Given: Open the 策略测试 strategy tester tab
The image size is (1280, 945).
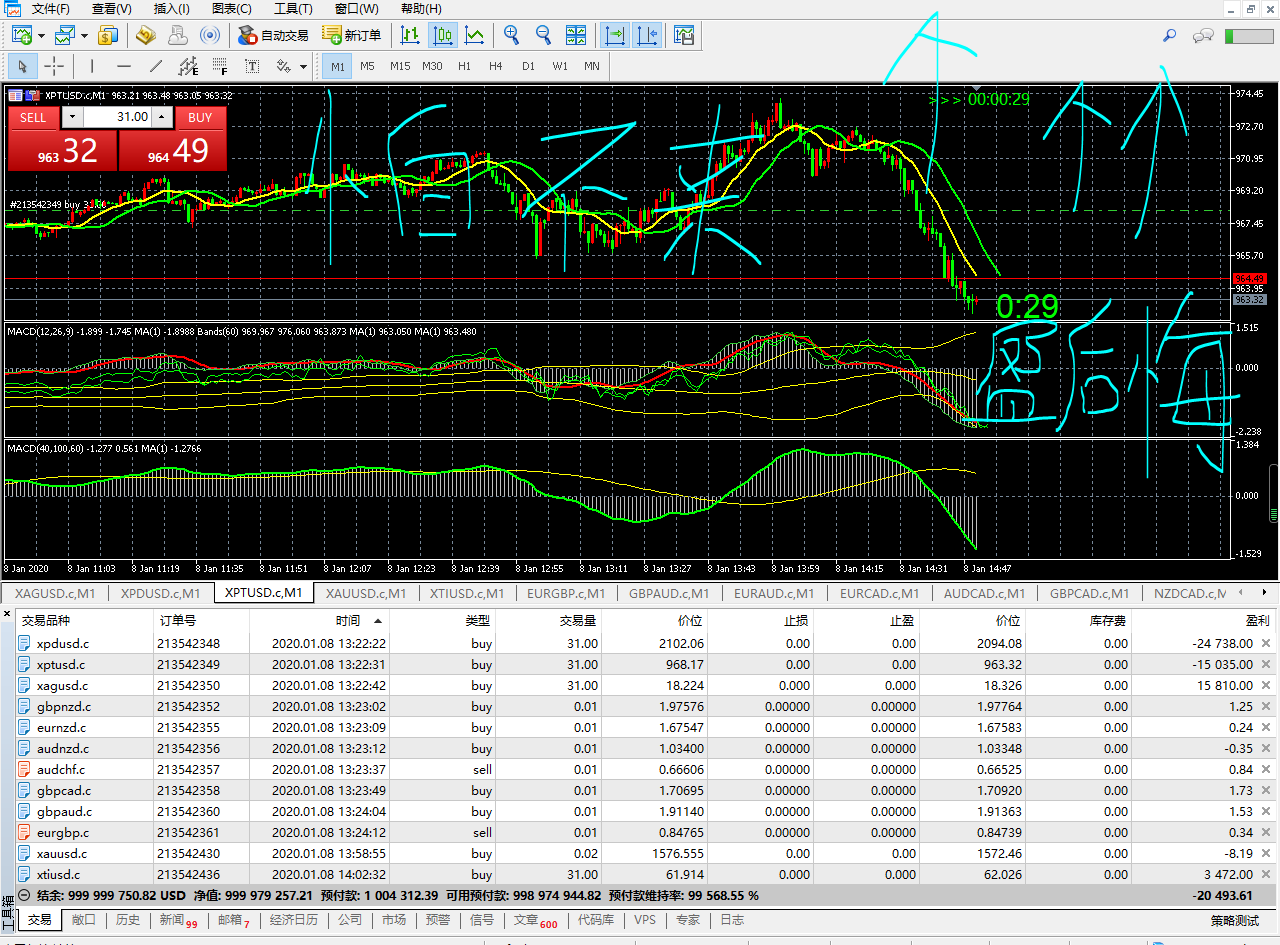Looking at the screenshot, I should (x=1235, y=920).
